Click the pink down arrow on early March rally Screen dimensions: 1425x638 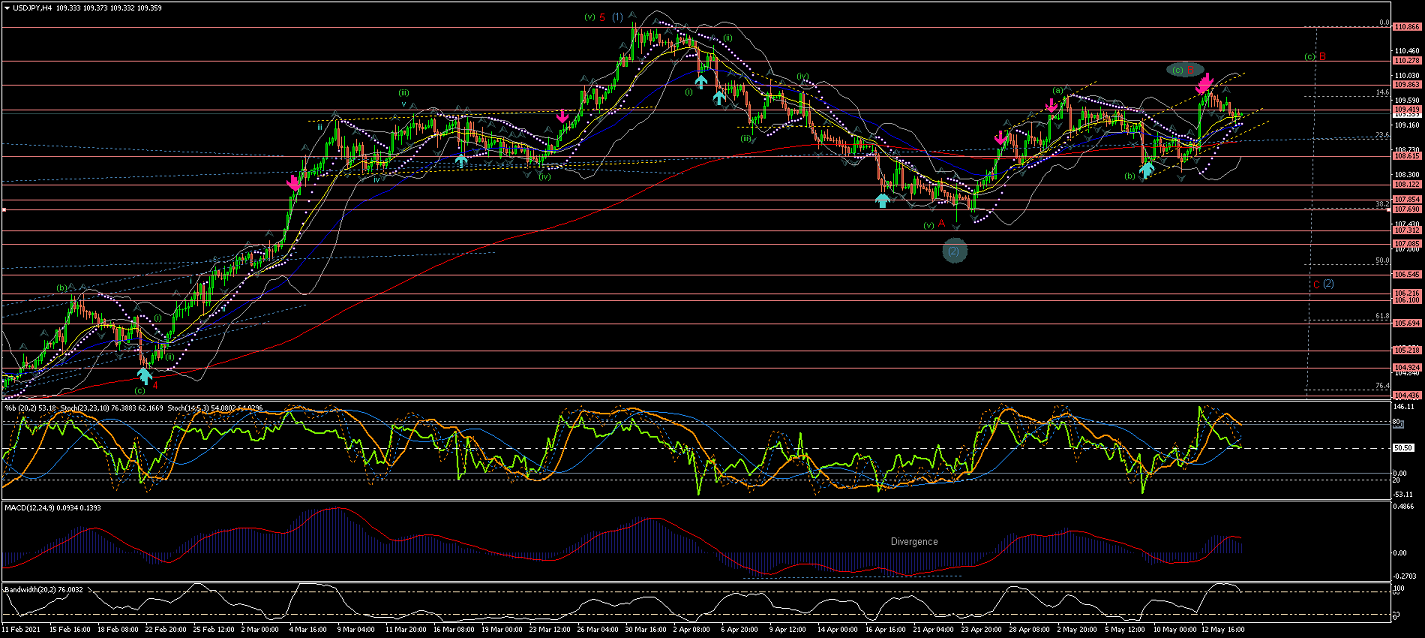(x=294, y=183)
